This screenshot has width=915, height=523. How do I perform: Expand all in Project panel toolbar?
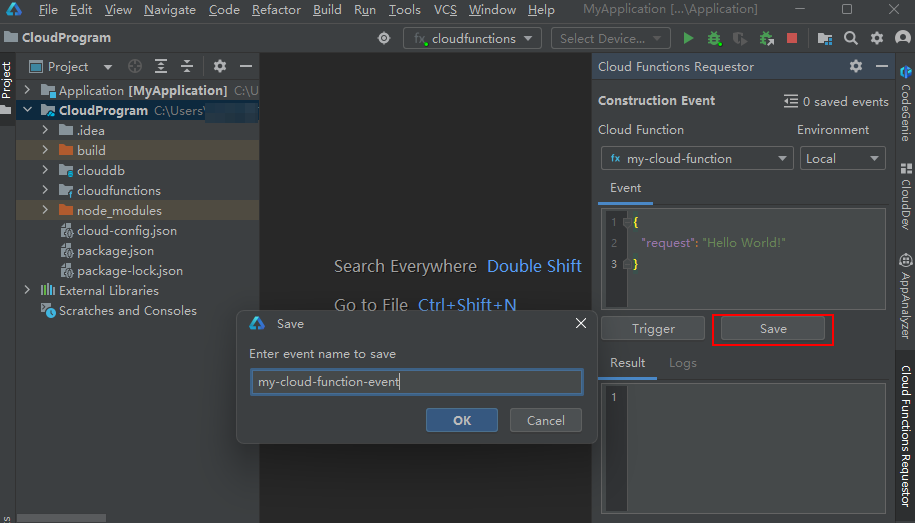[161, 67]
